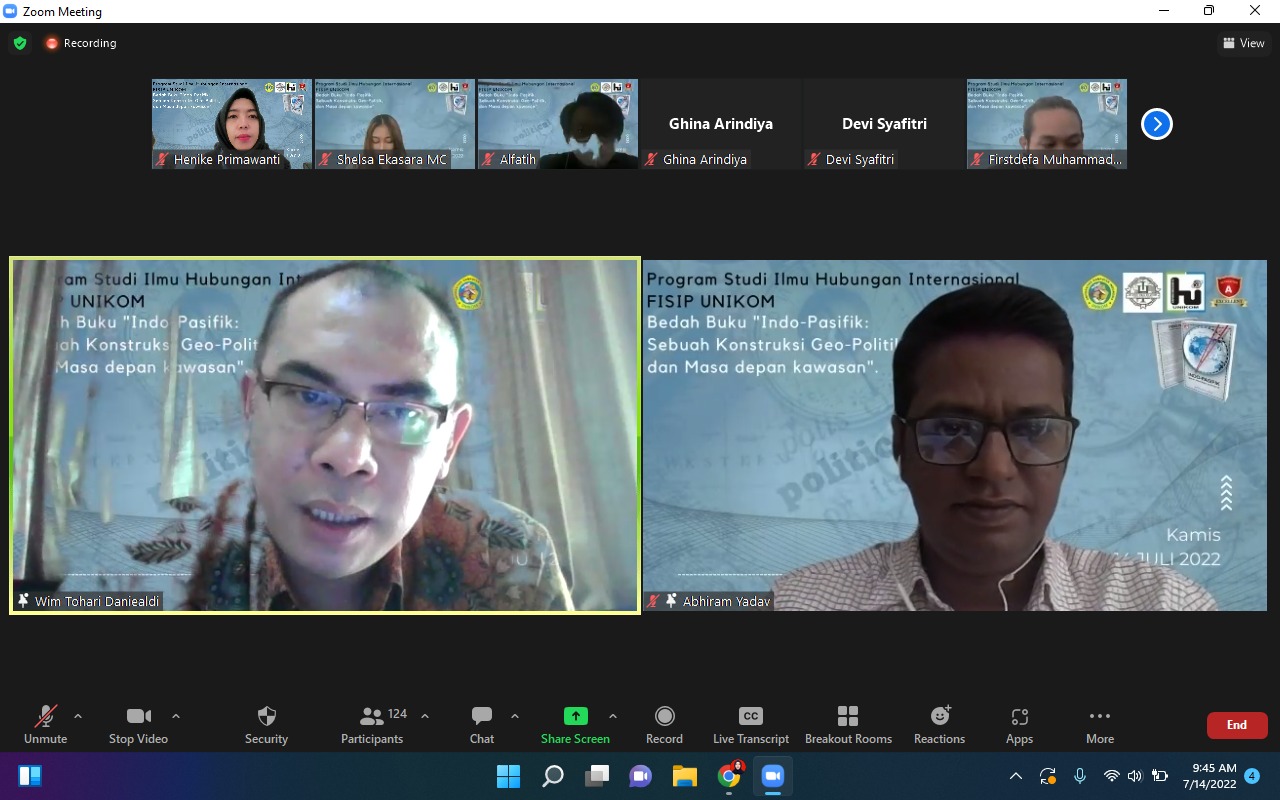Screen dimensions: 1280x800
Task: Open File Explorer from taskbar
Action: [685, 776]
